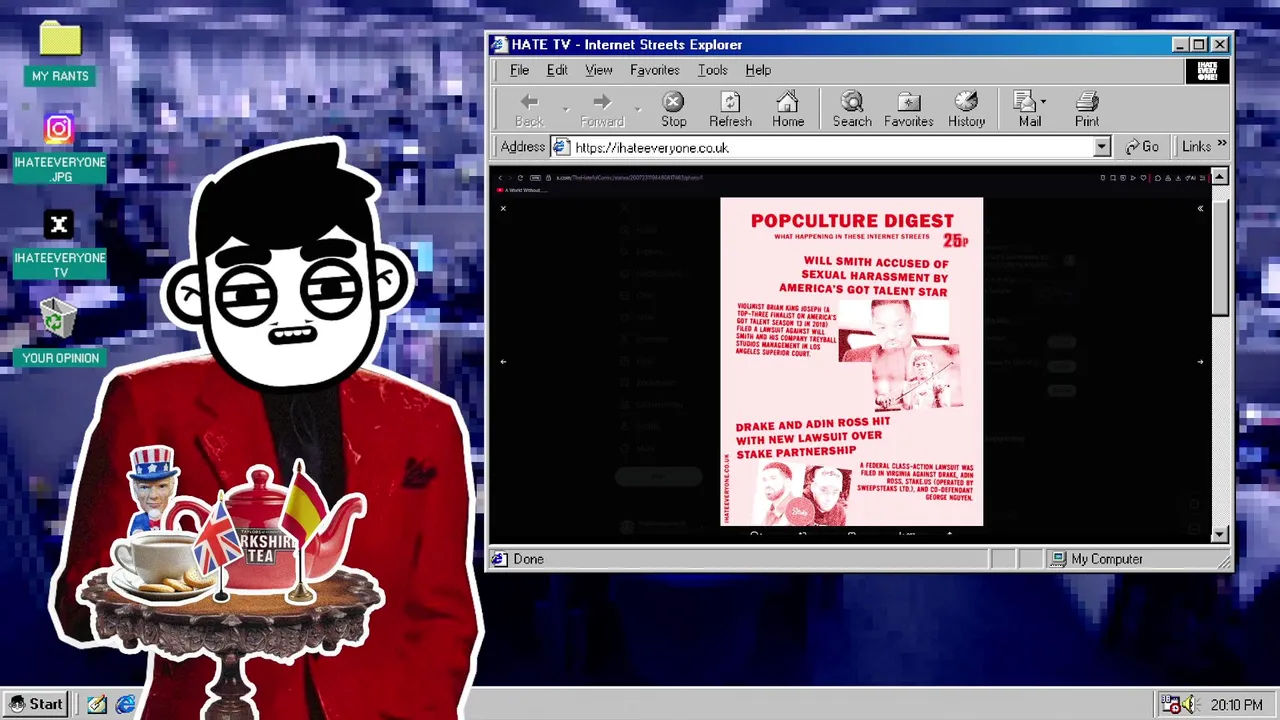Collapse the photo sidebar with double chevron

pyautogui.click(x=1200, y=208)
